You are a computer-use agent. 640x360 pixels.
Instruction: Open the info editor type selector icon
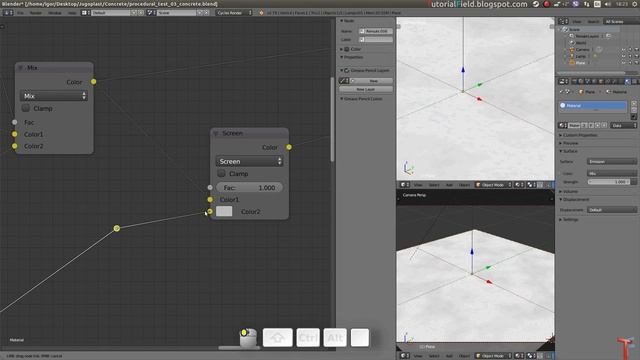[x=8, y=13]
